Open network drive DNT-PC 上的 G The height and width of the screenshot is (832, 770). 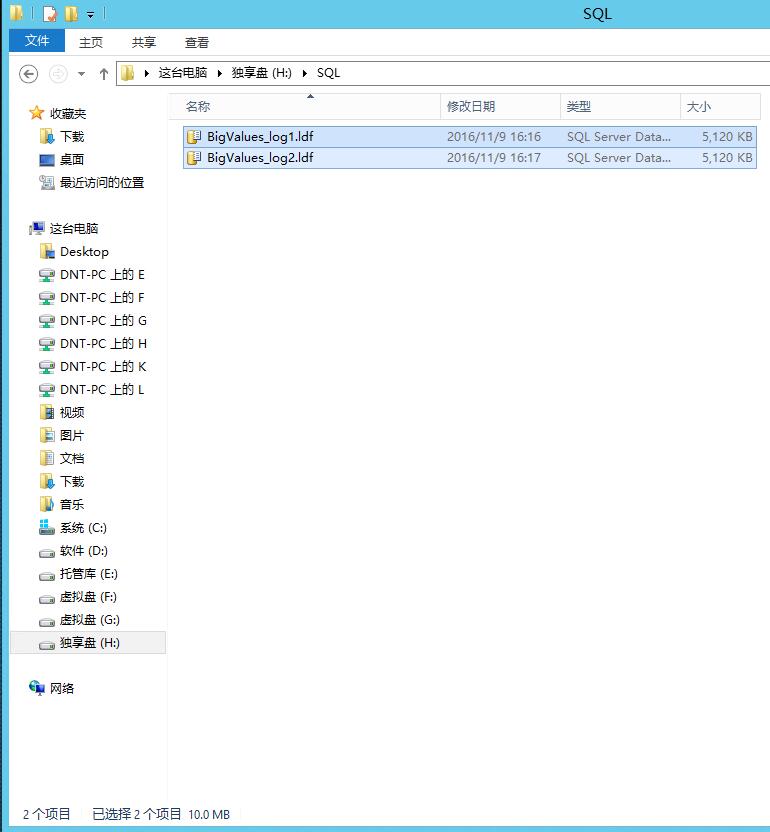[x=103, y=321]
